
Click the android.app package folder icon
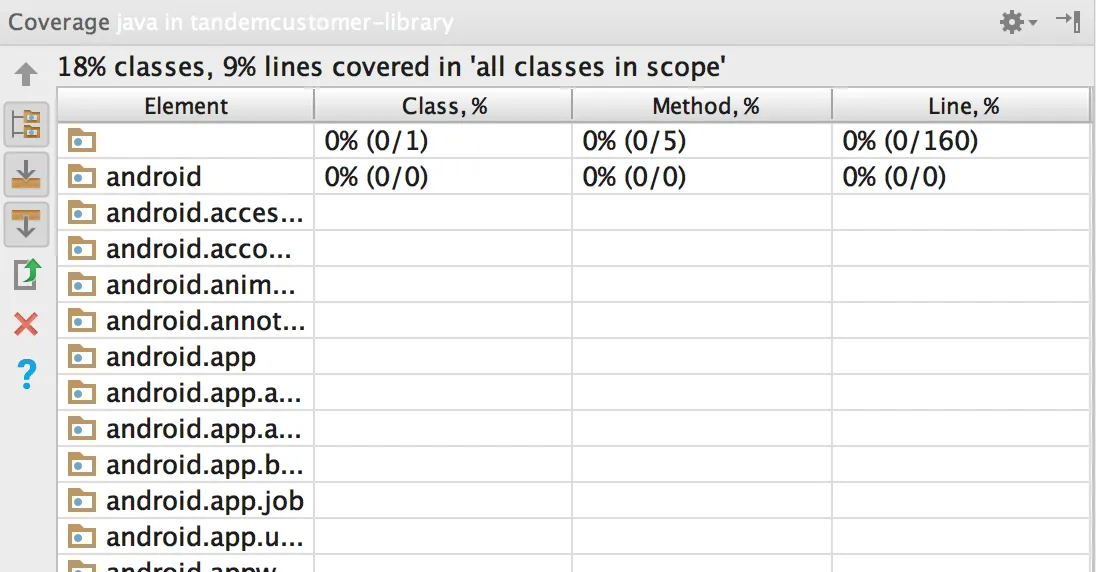pyautogui.click(x=82, y=357)
